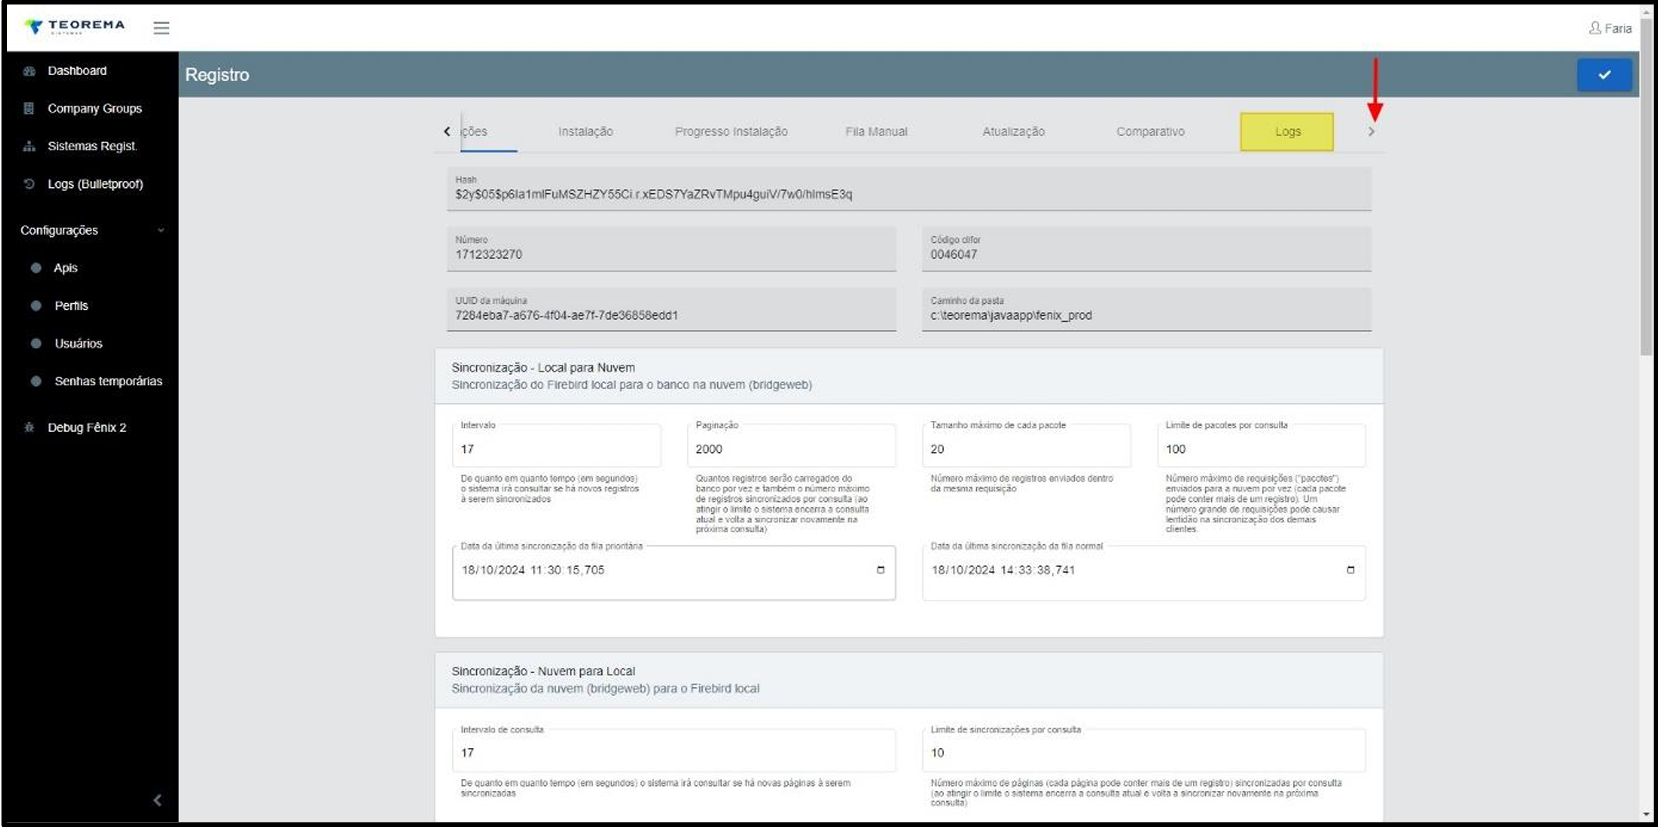1658x827 pixels.
Task: Click the 'Sincronização - Nuvem para Local' heading
Action: [543, 671]
